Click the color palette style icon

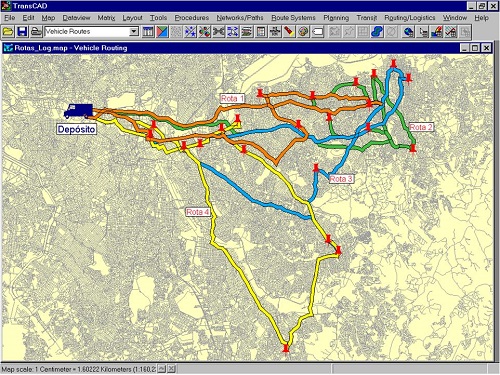[x=303, y=32]
